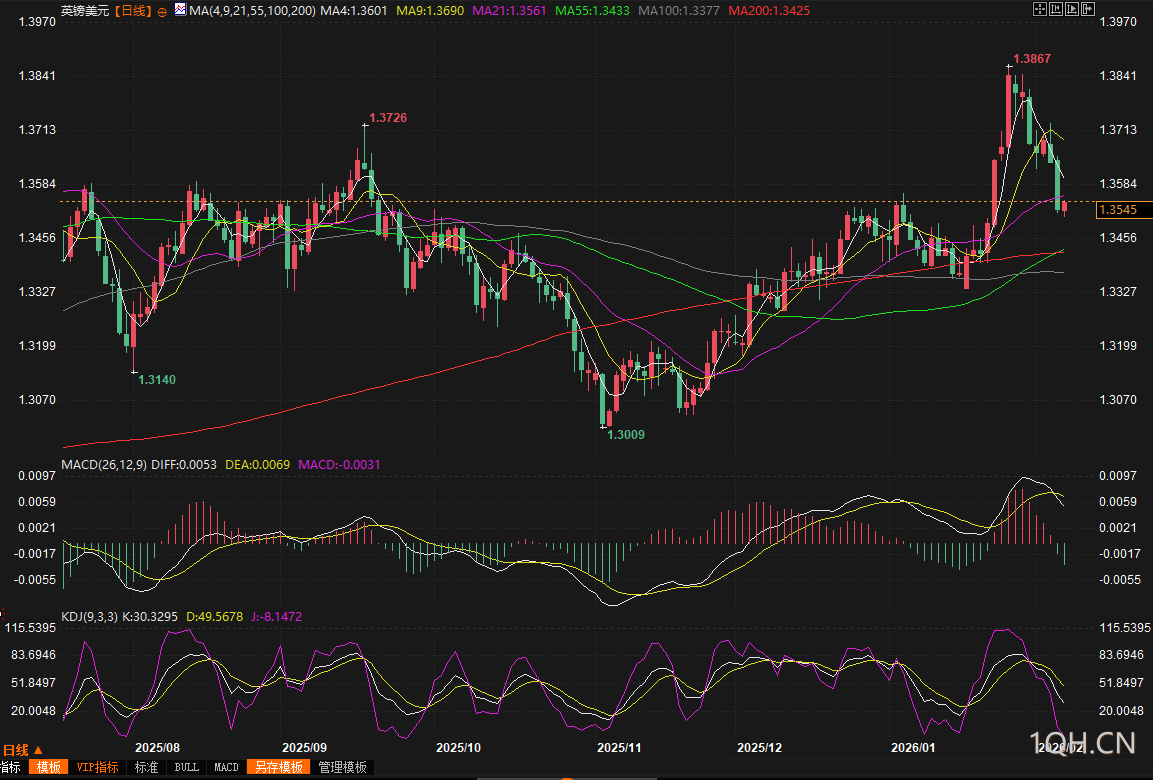This screenshot has width=1153, height=780.
Task: Click the MACD(26,12,9) indicator label
Action: [x=105, y=465]
